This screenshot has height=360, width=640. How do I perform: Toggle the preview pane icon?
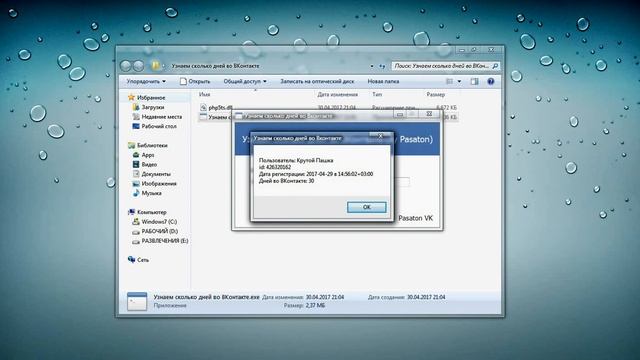click(474, 81)
